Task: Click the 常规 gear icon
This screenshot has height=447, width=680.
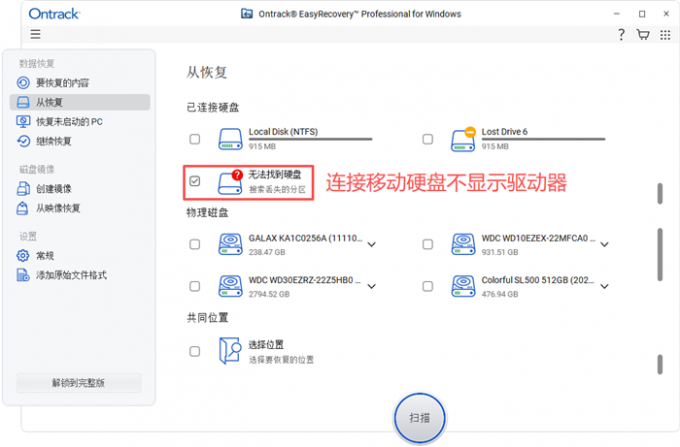Action: pyautogui.click(x=23, y=255)
